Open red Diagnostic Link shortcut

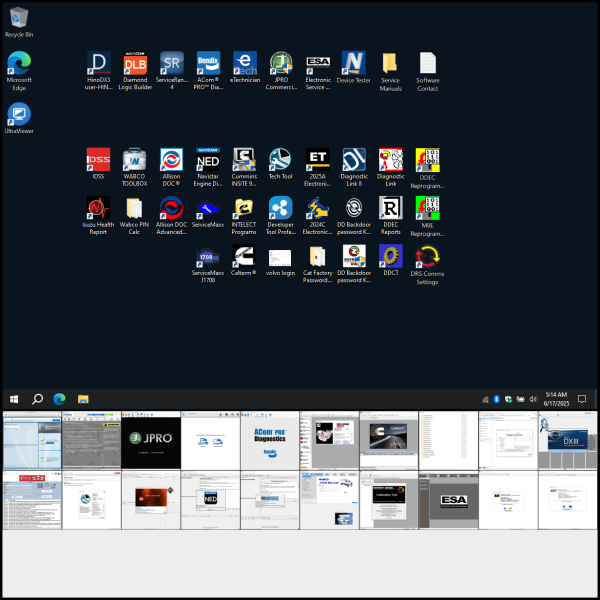tap(391, 167)
